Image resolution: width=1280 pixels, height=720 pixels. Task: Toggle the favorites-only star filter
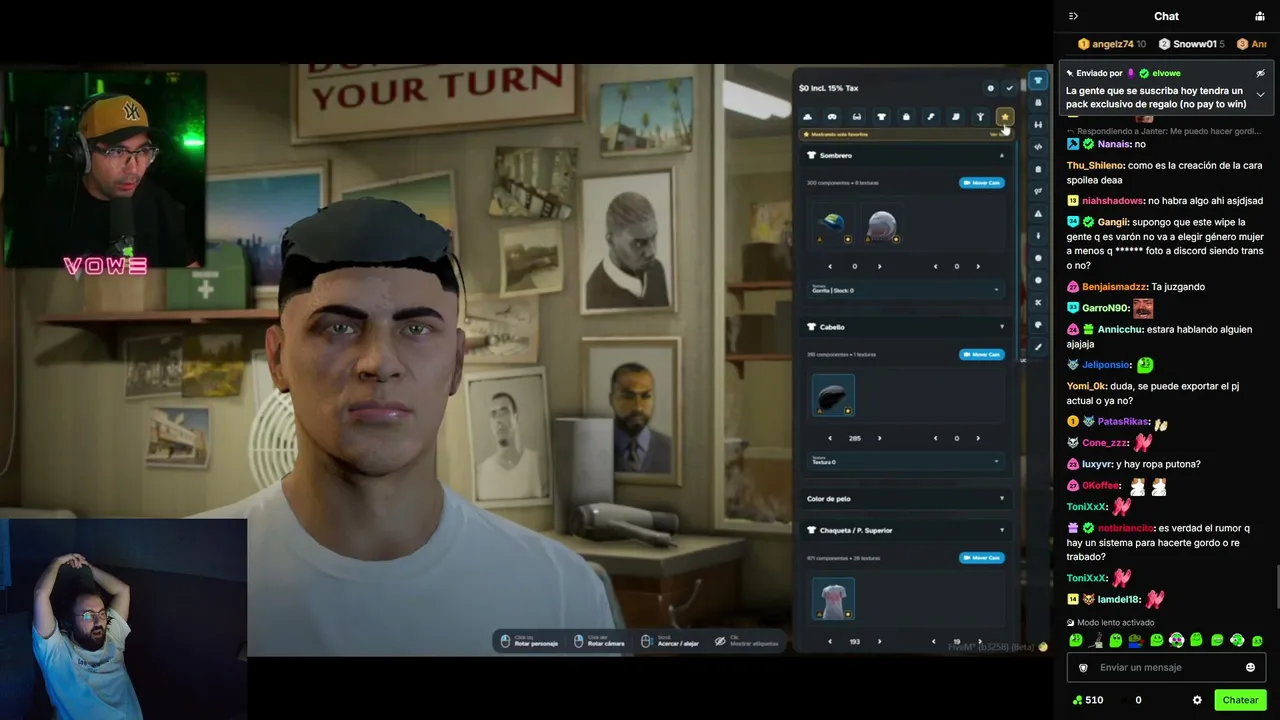(1005, 117)
